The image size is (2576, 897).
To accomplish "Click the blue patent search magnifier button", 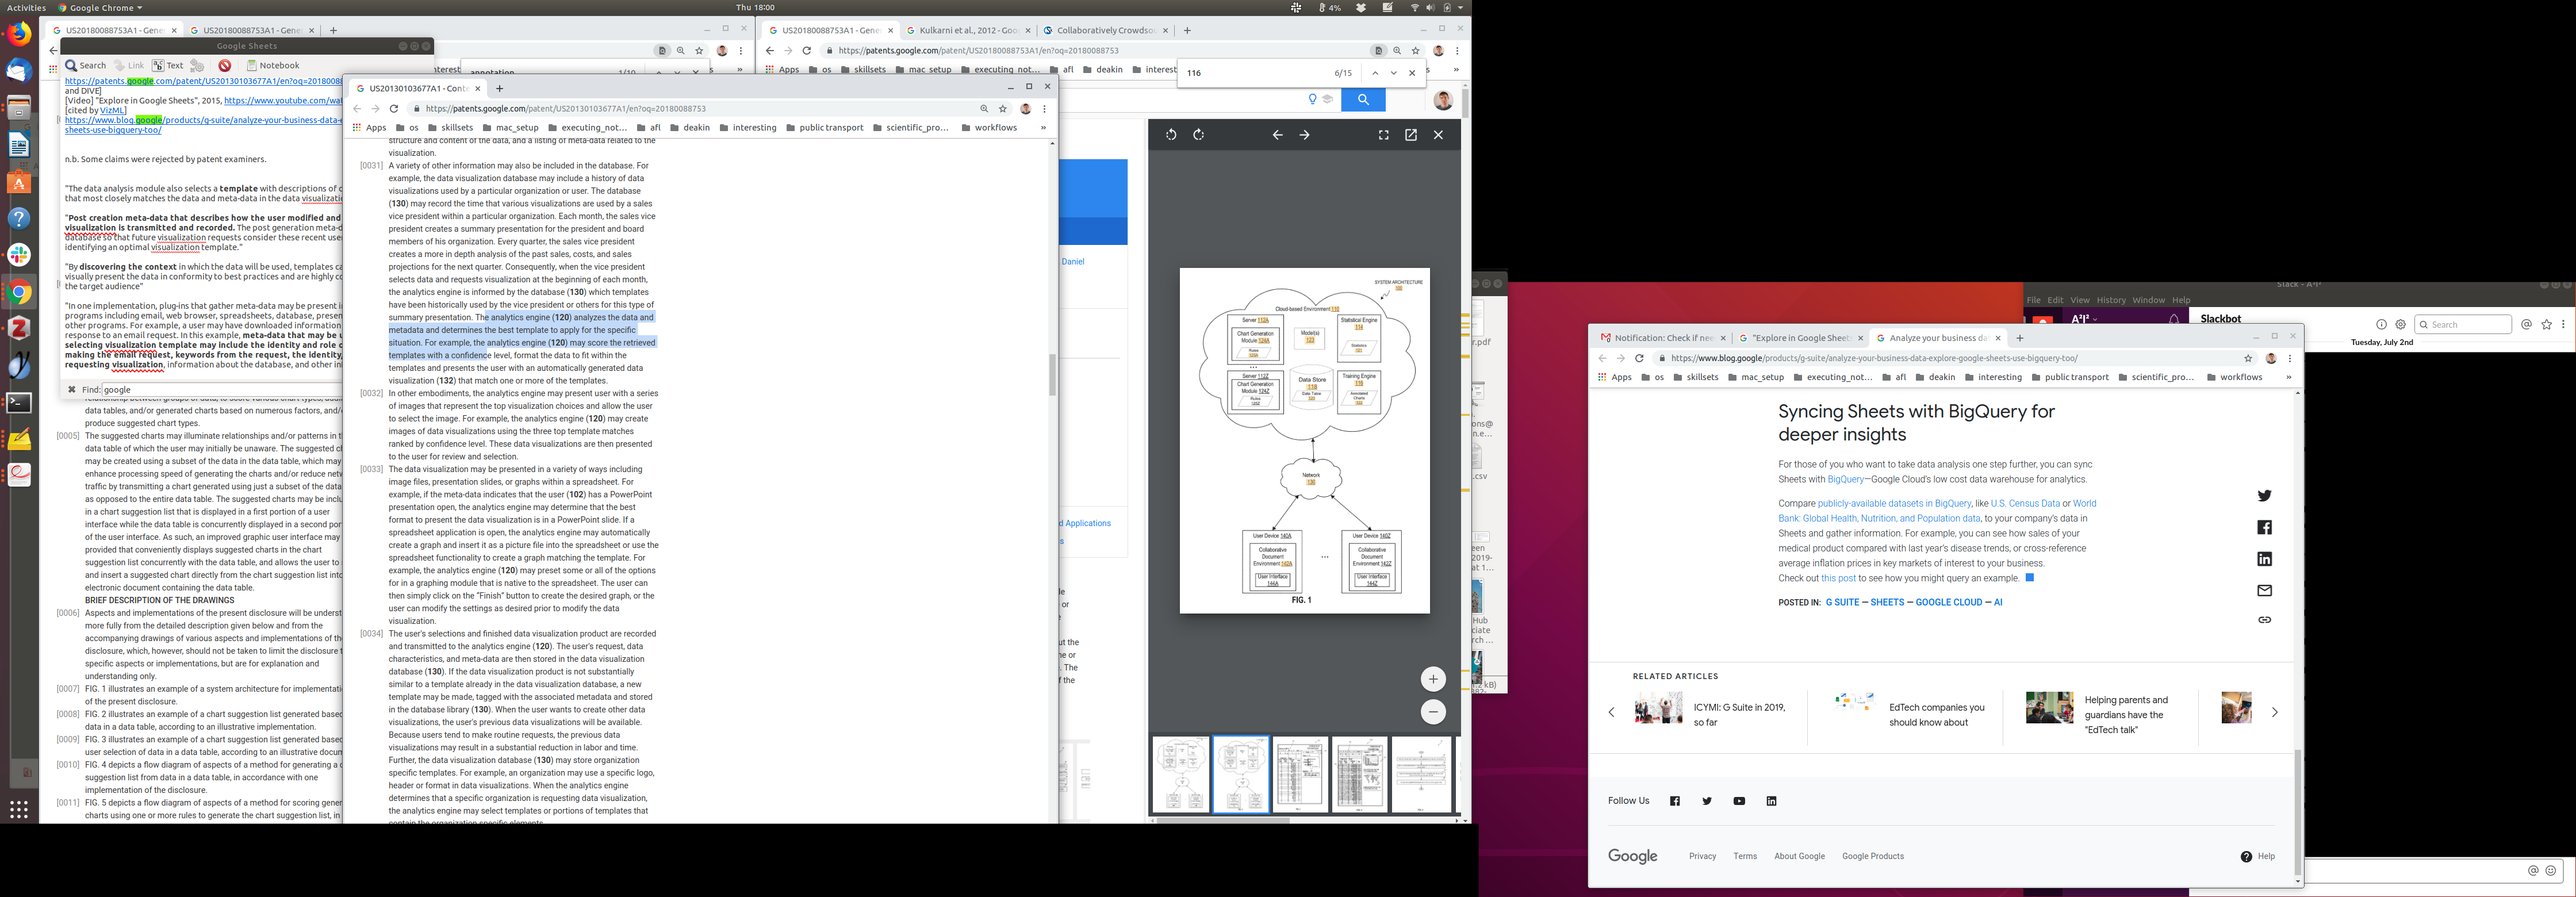I will 1363,100.
